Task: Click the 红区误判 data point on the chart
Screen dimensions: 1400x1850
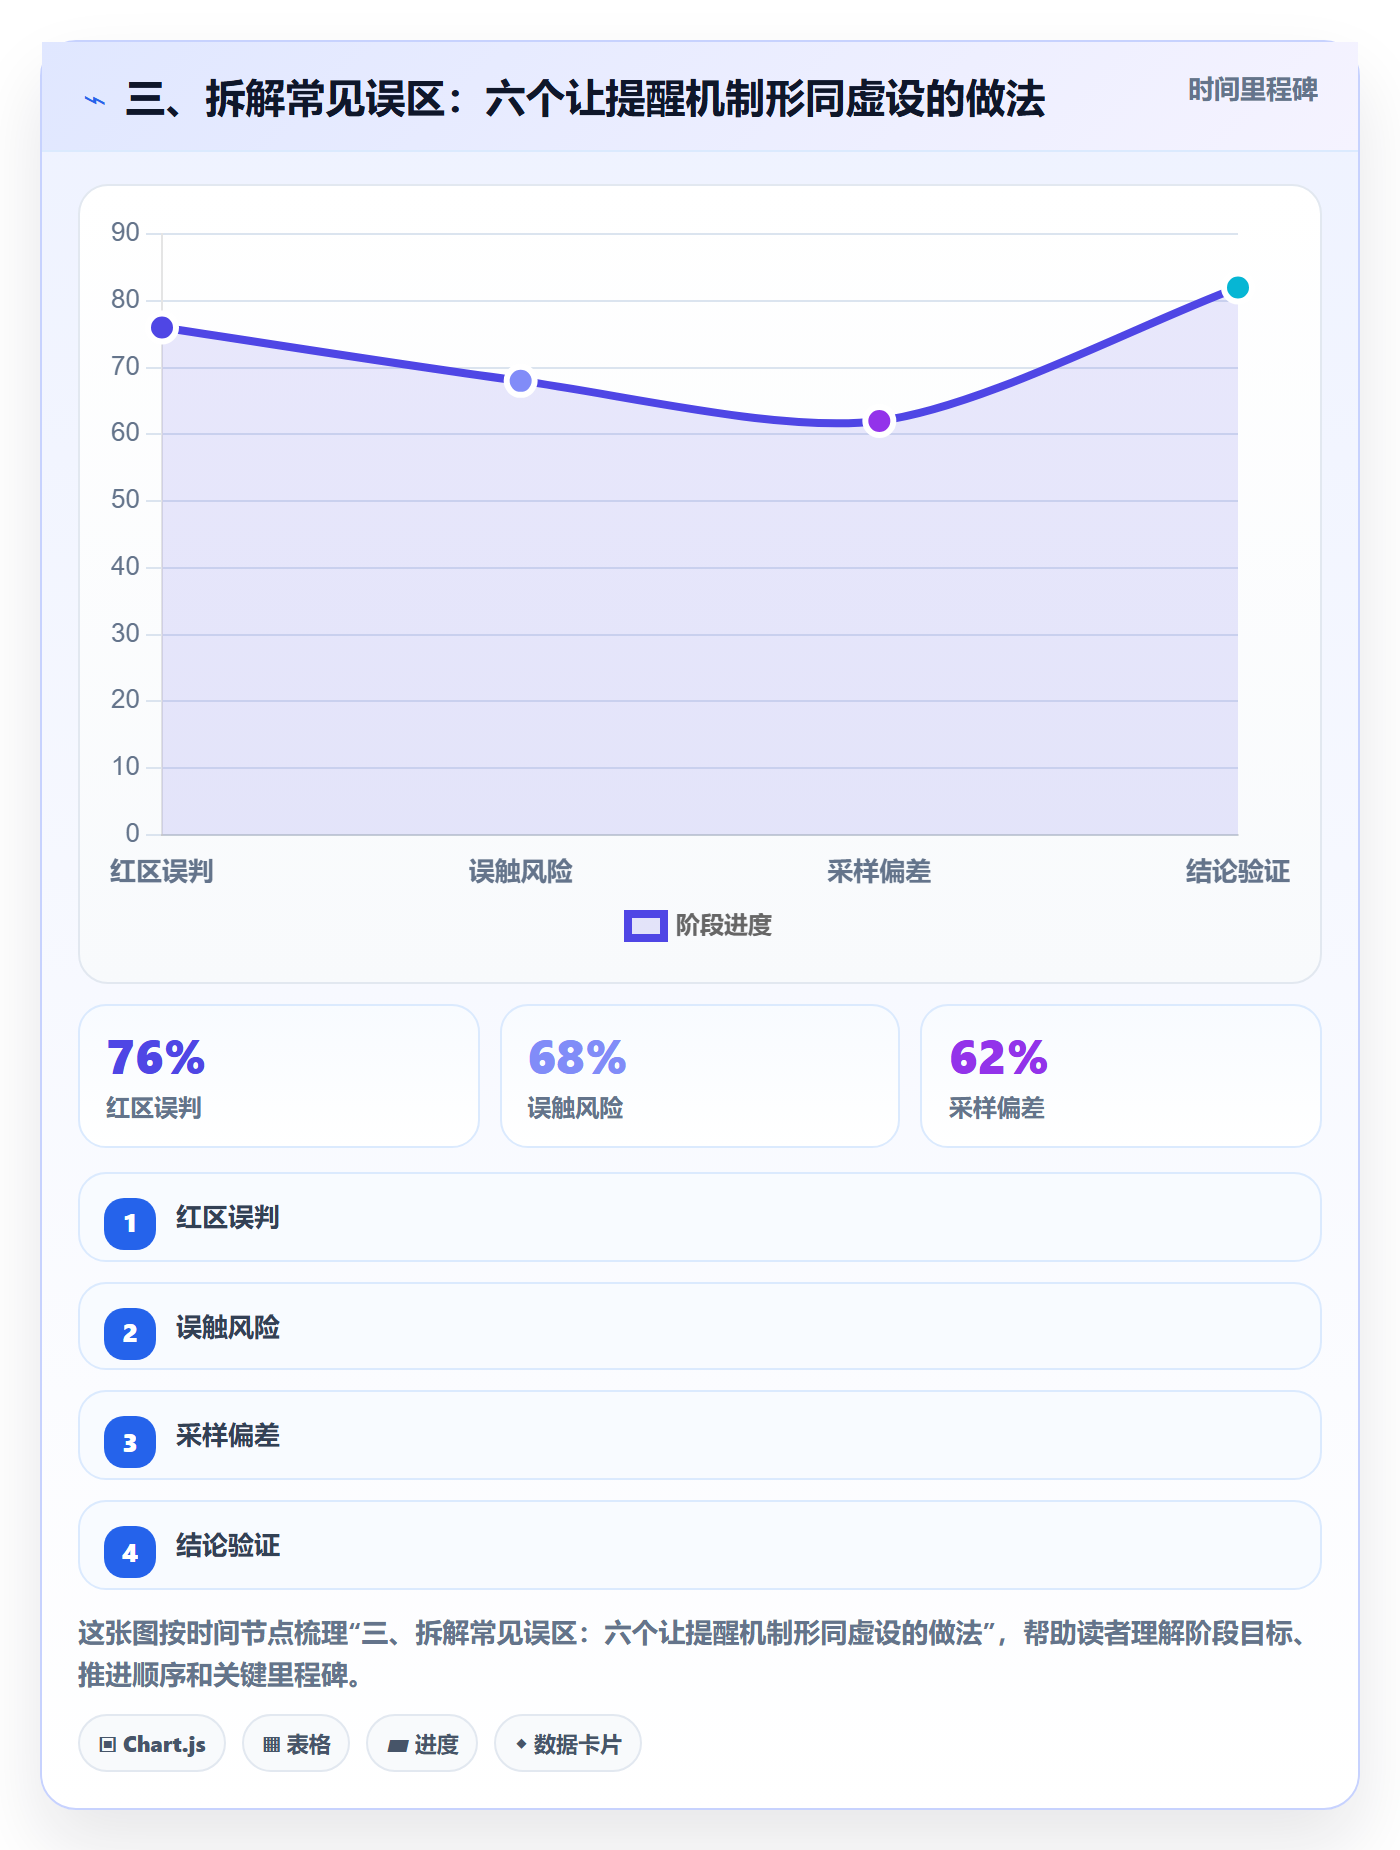Action: (162, 328)
